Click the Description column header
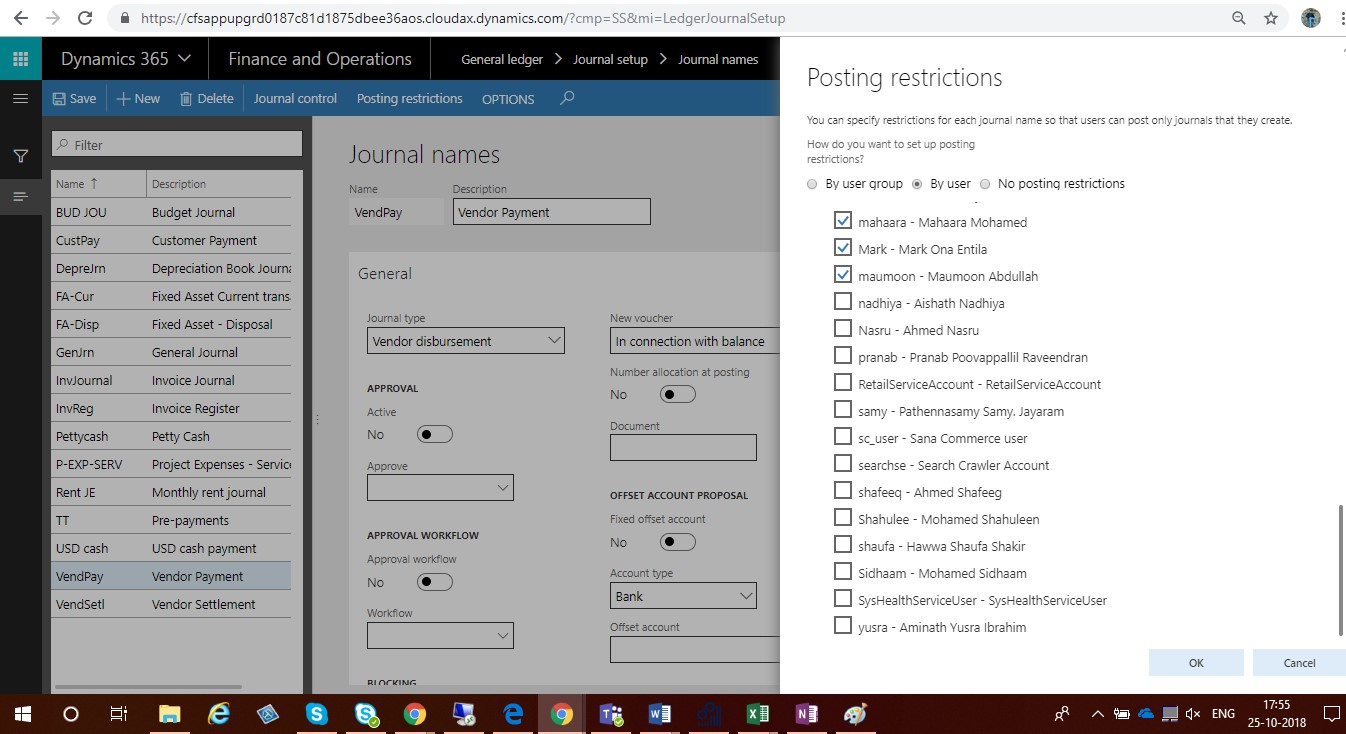 [179, 184]
